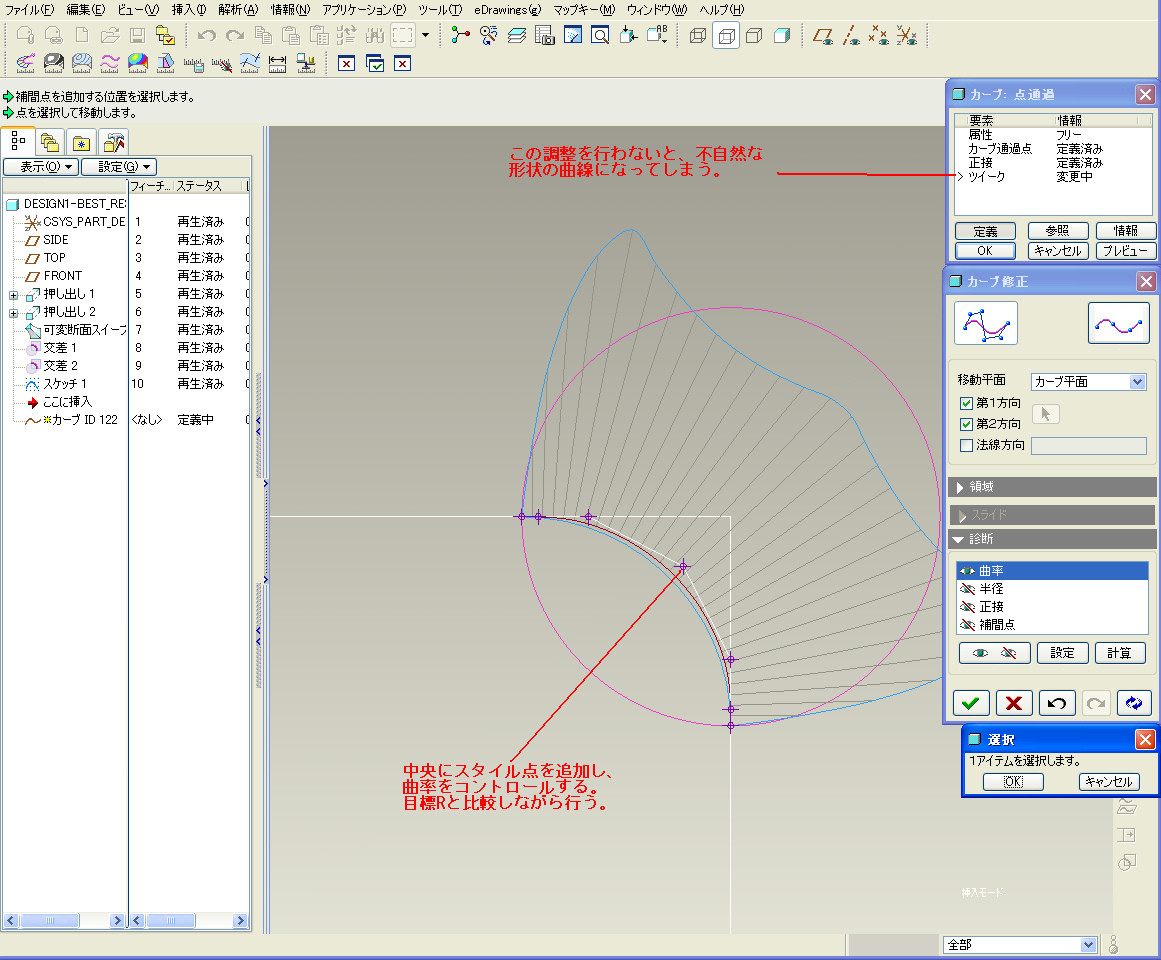The height and width of the screenshot is (960, 1161).
Task: Click the shaded display style icon
Action: click(x=782, y=36)
